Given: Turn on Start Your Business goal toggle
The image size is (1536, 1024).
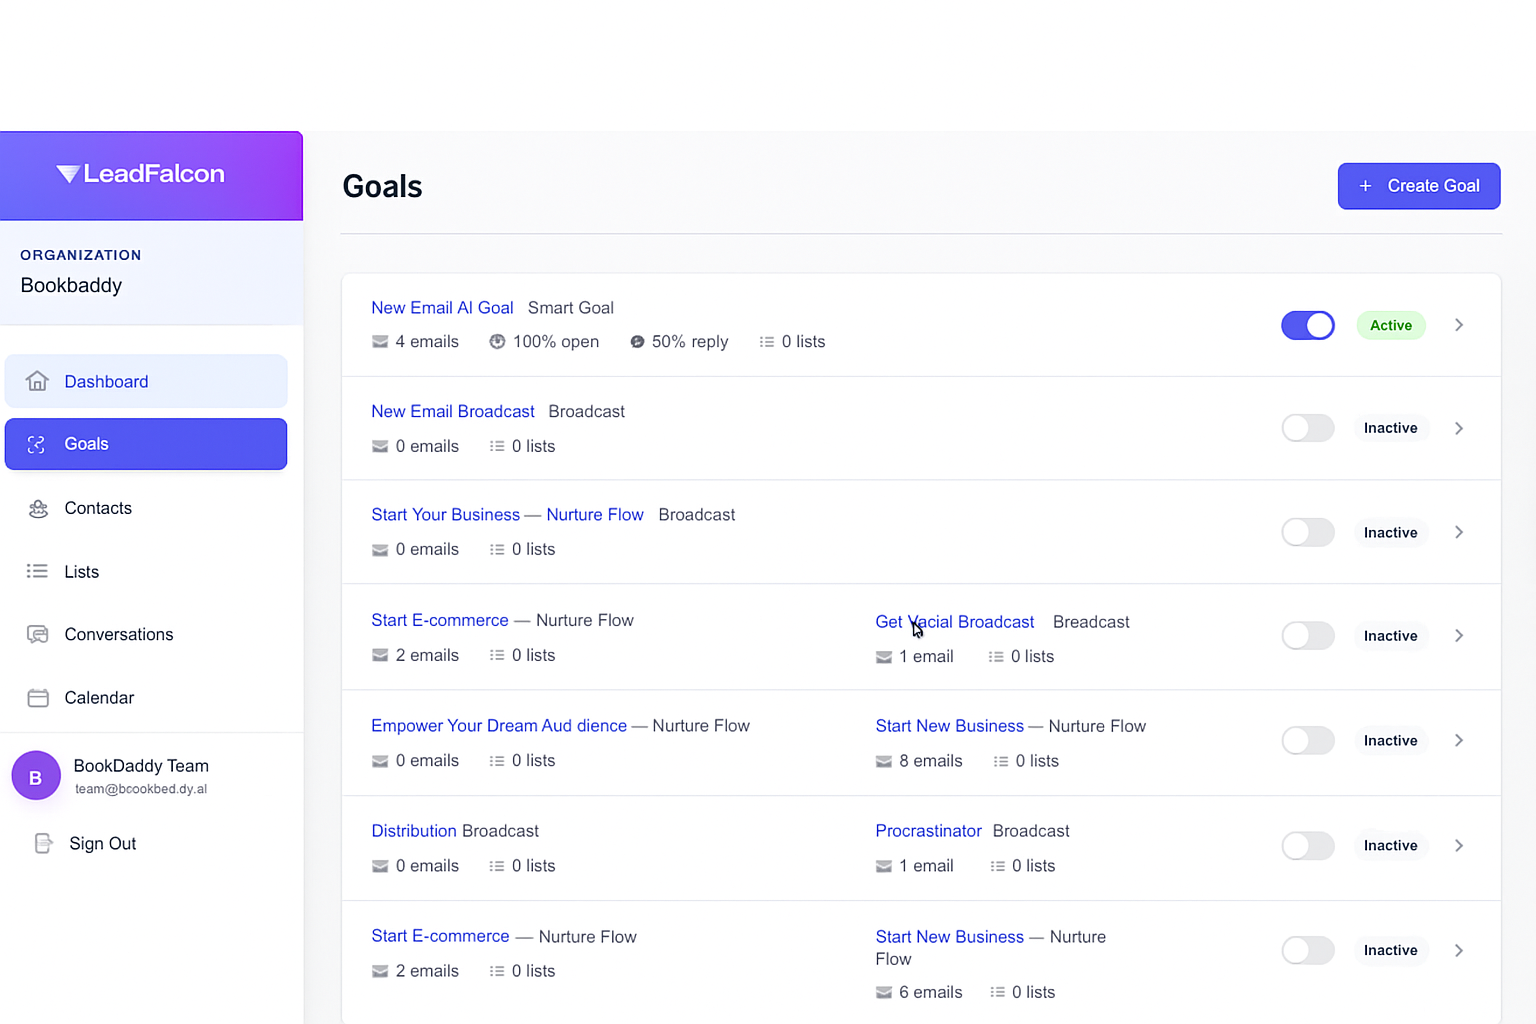Looking at the screenshot, I should pos(1307,532).
